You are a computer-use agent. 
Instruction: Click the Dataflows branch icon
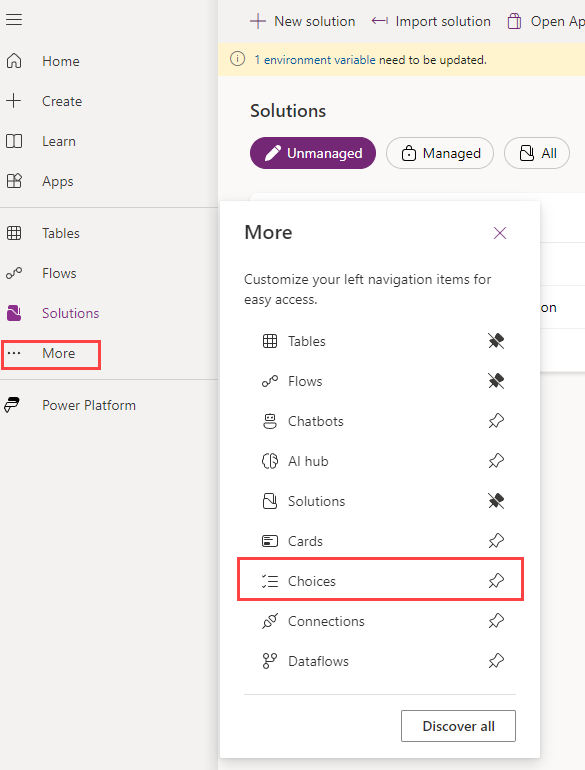tap(270, 661)
